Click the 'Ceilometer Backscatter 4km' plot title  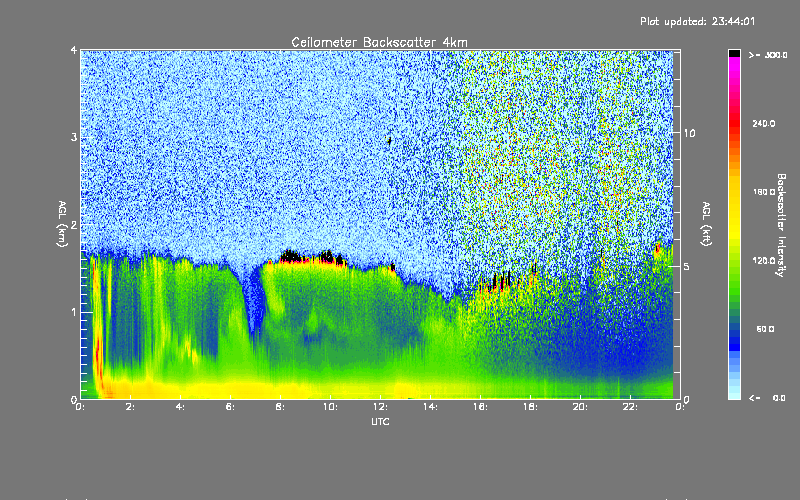click(x=379, y=42)
